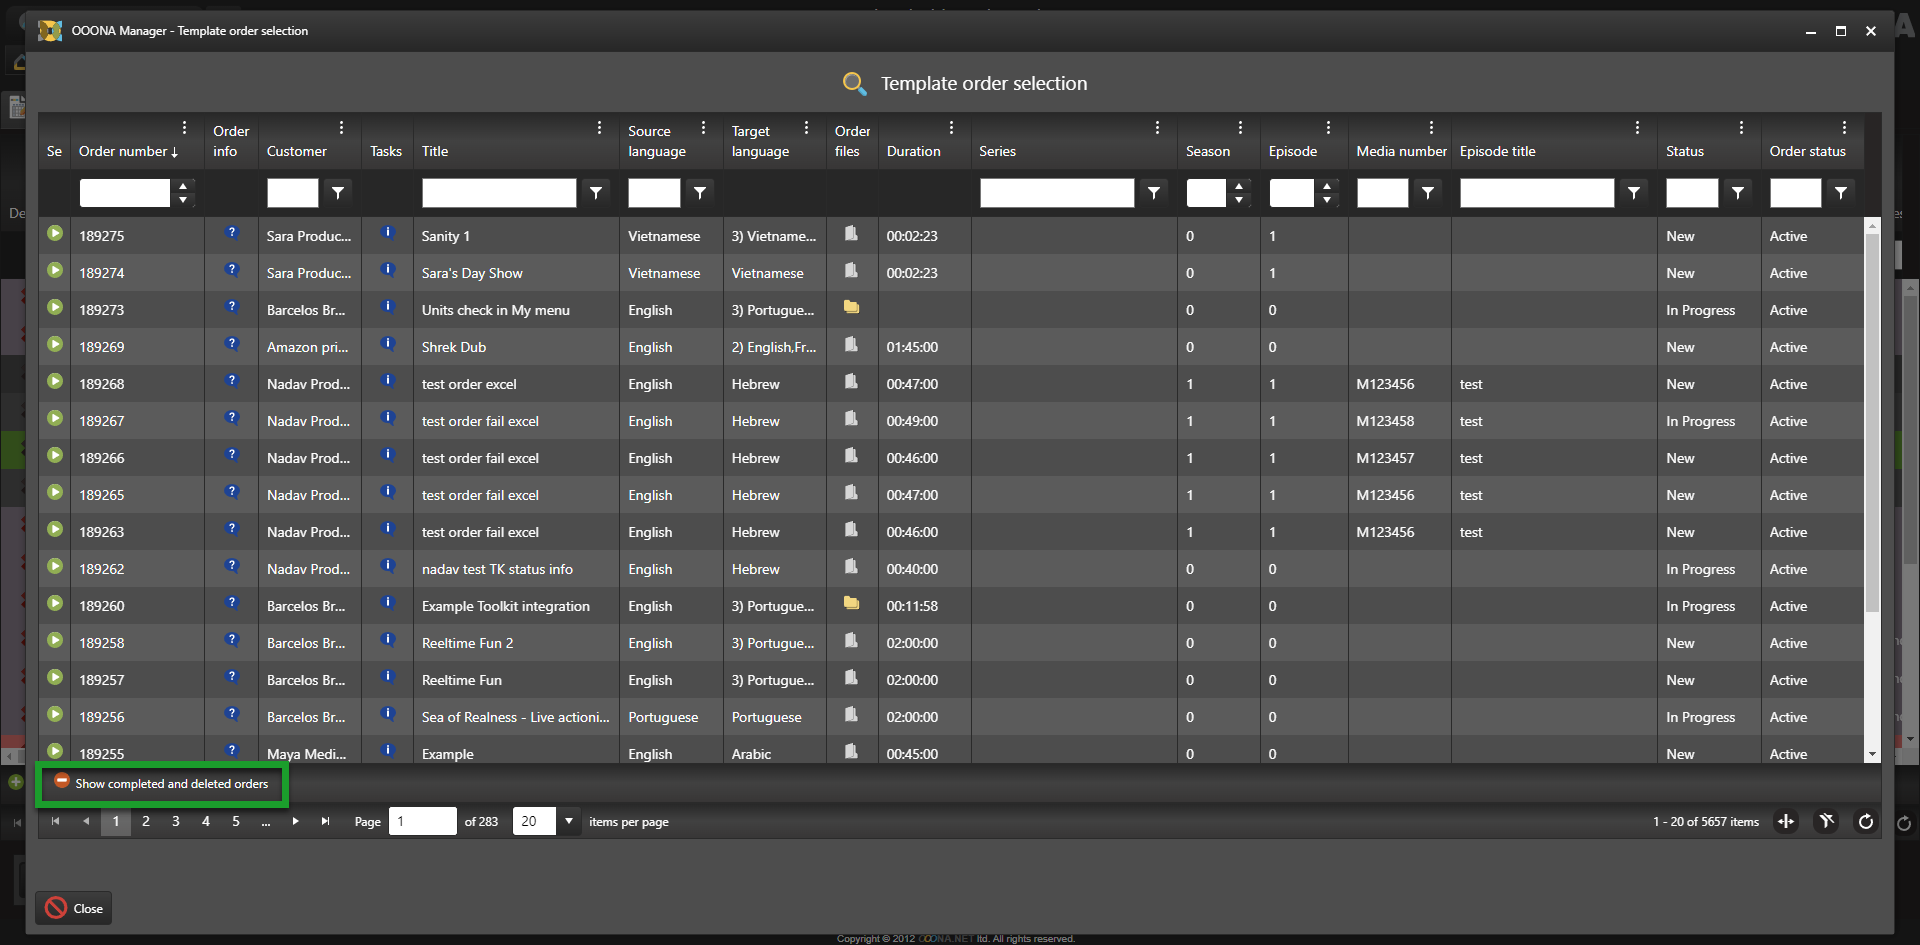
Task: Click the Close button
Action: [75, 908]
